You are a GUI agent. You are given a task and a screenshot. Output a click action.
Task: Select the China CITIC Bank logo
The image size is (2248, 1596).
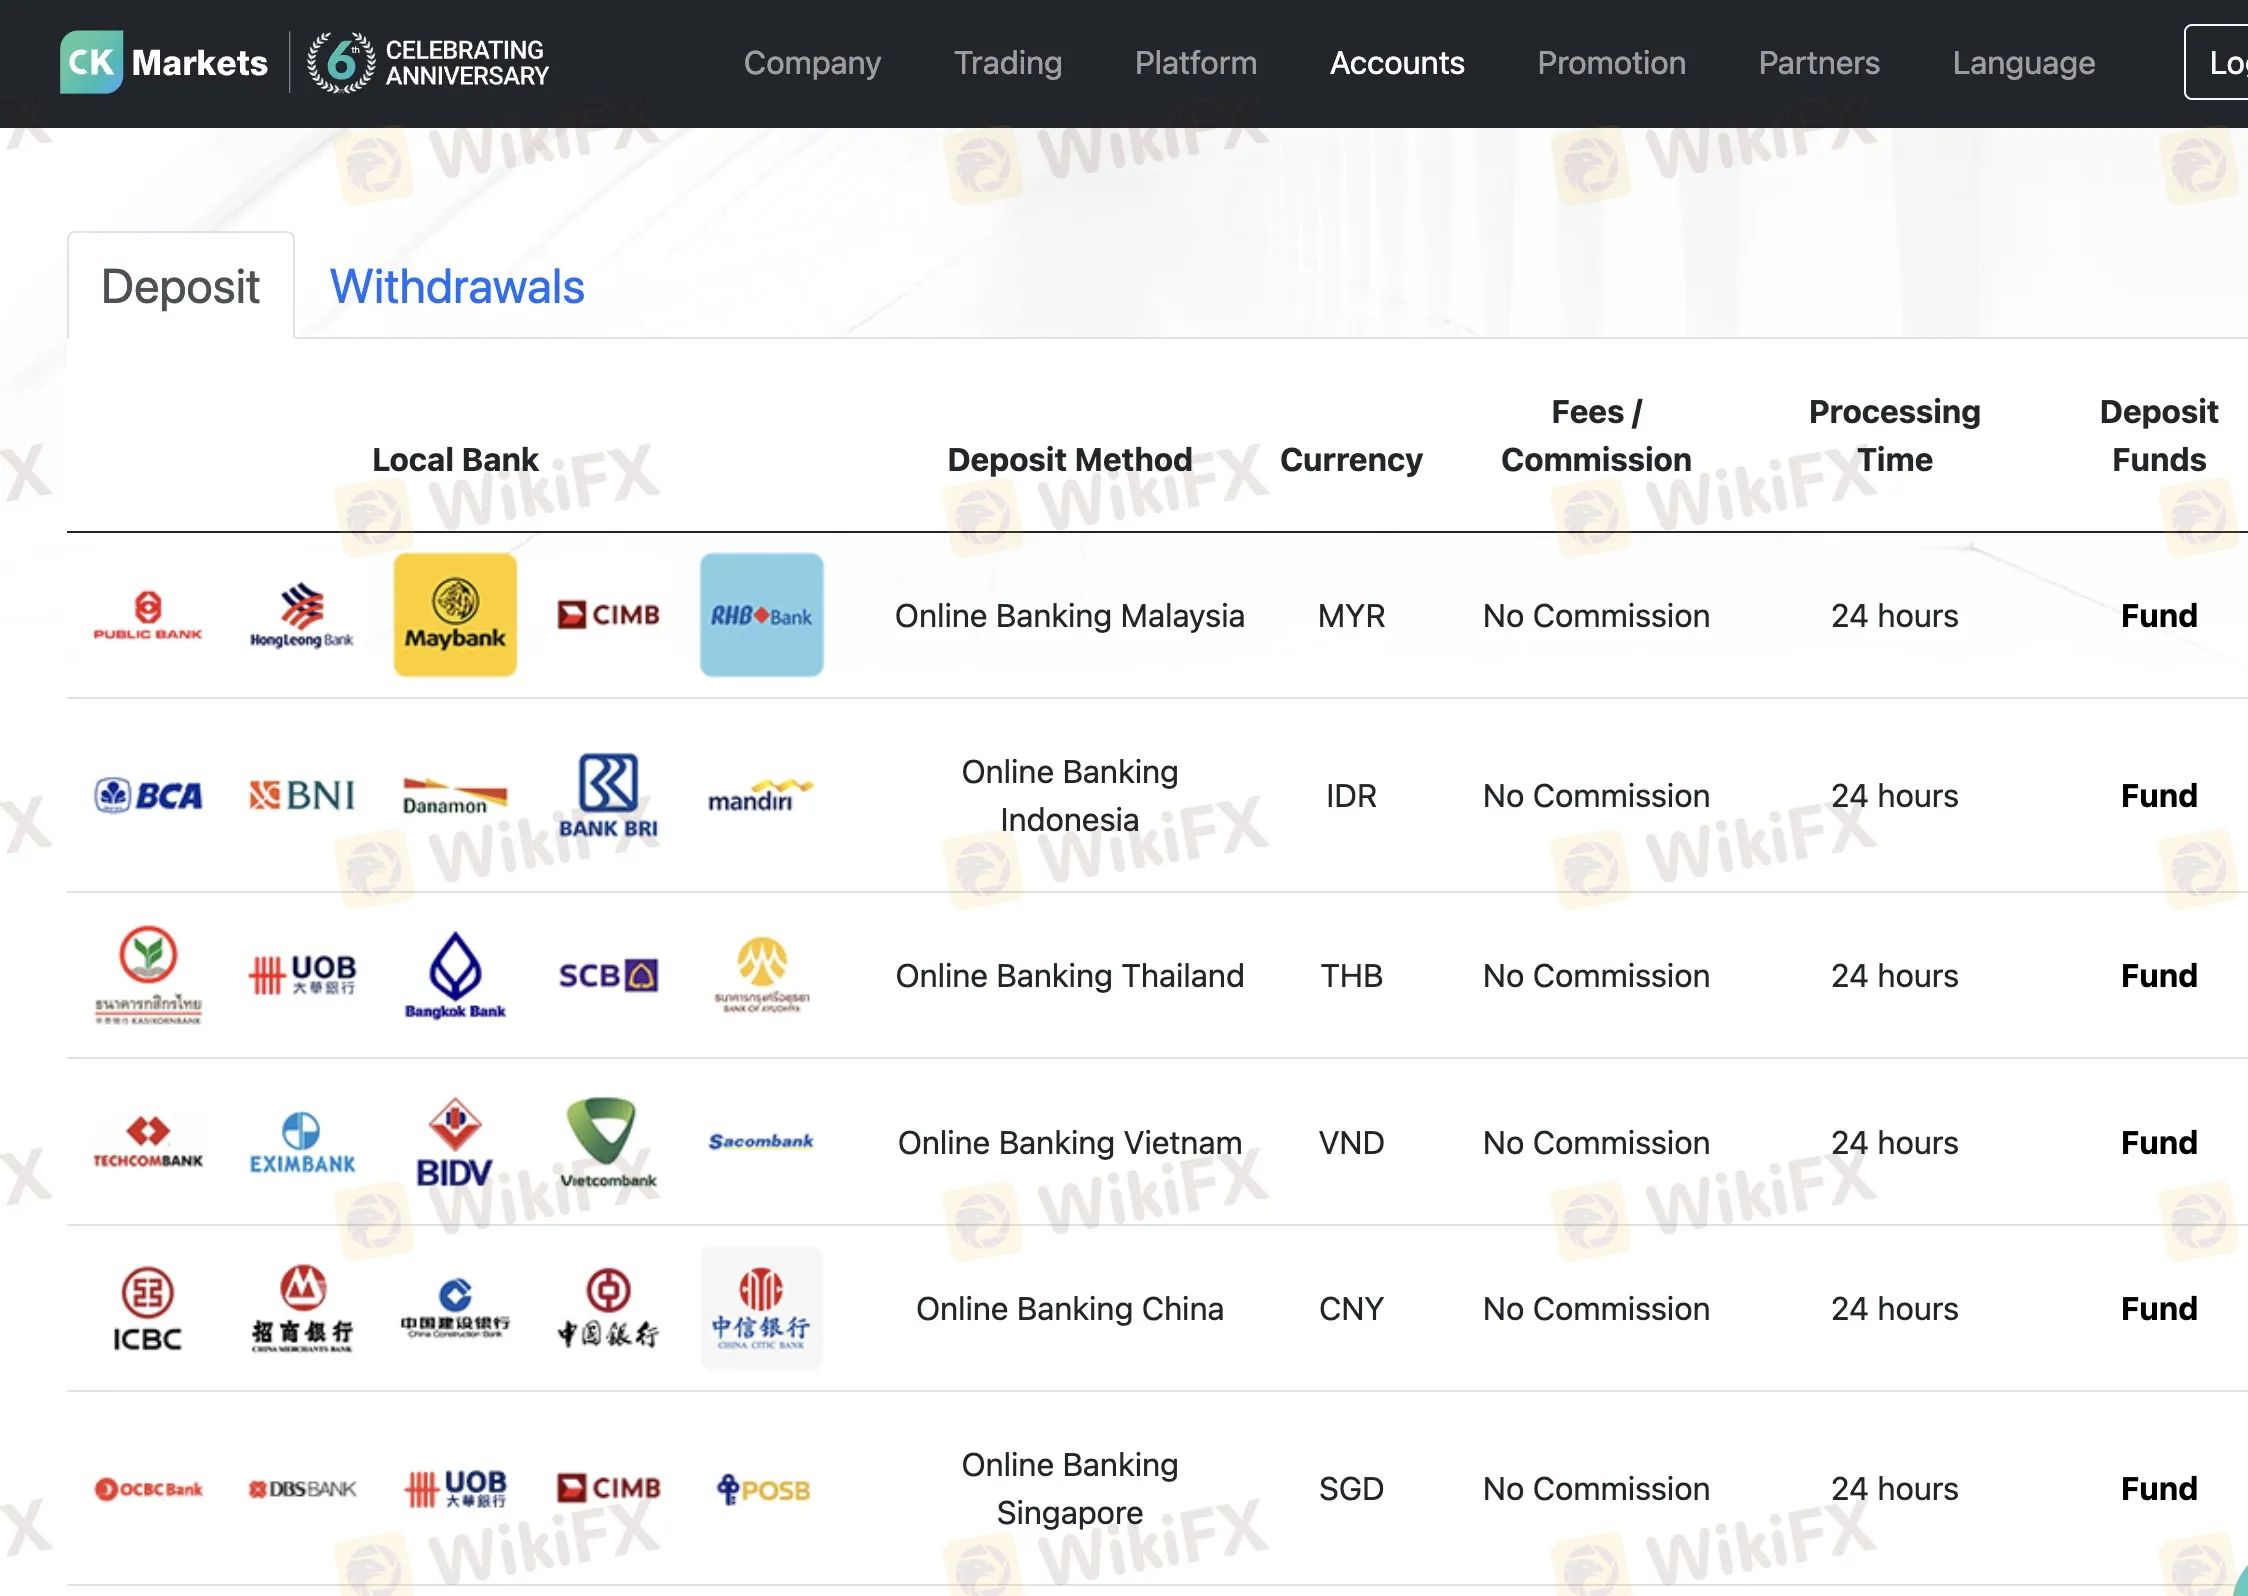tap(762, 1308)
